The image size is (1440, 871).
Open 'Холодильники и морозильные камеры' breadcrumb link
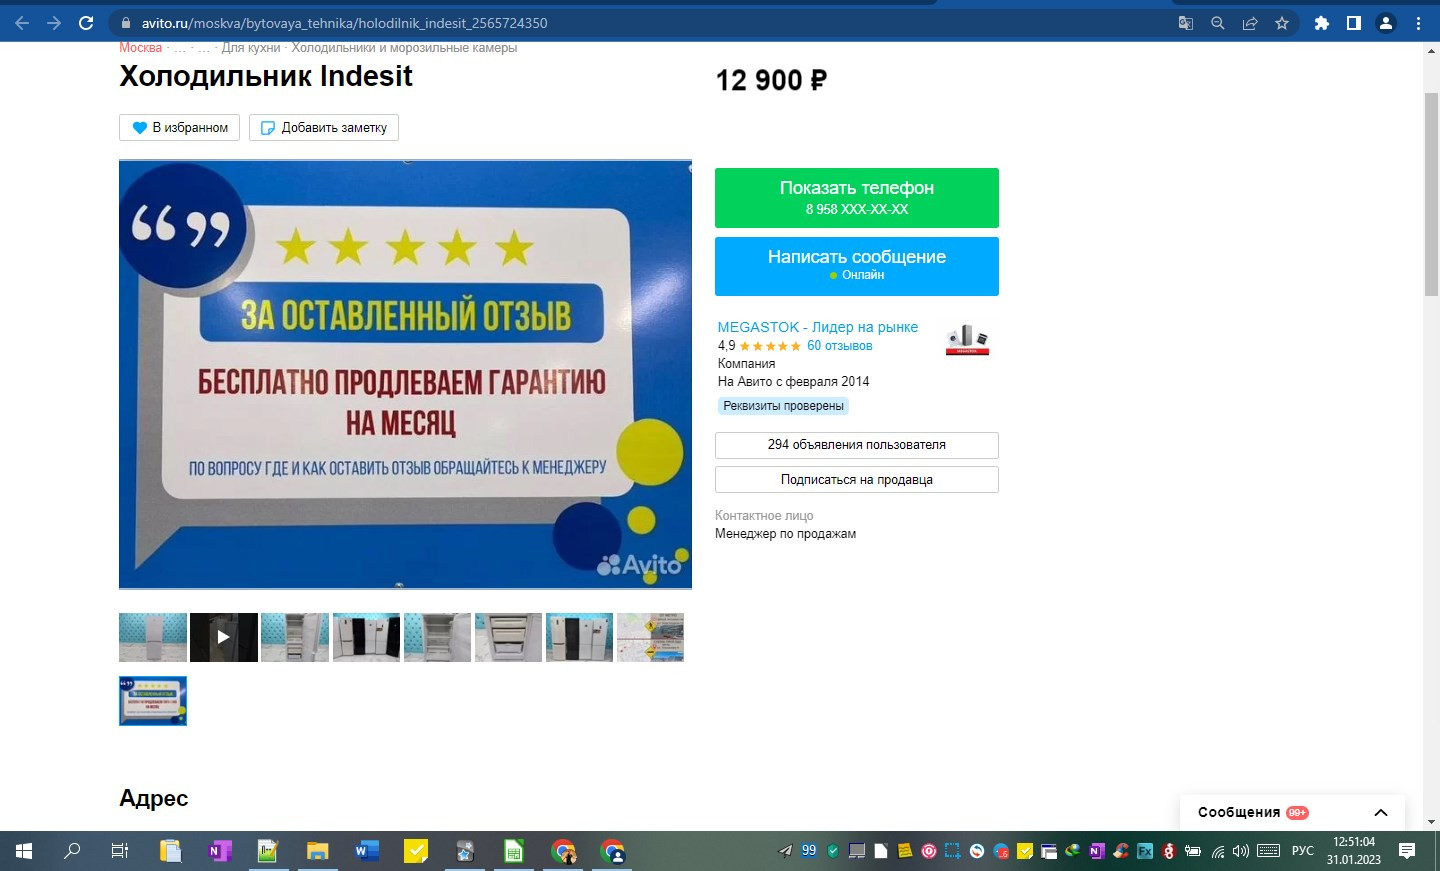tap(404, 48)
